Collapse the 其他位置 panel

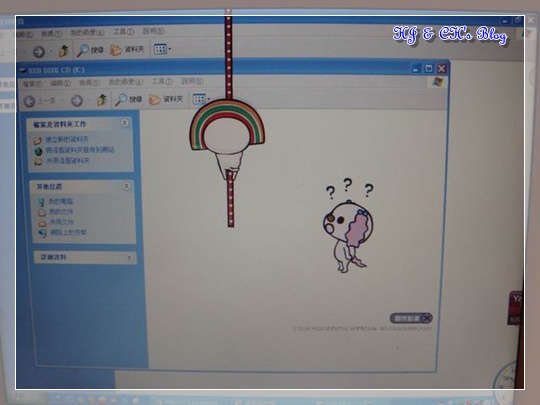pyautogui.click(x=126, y=186)
